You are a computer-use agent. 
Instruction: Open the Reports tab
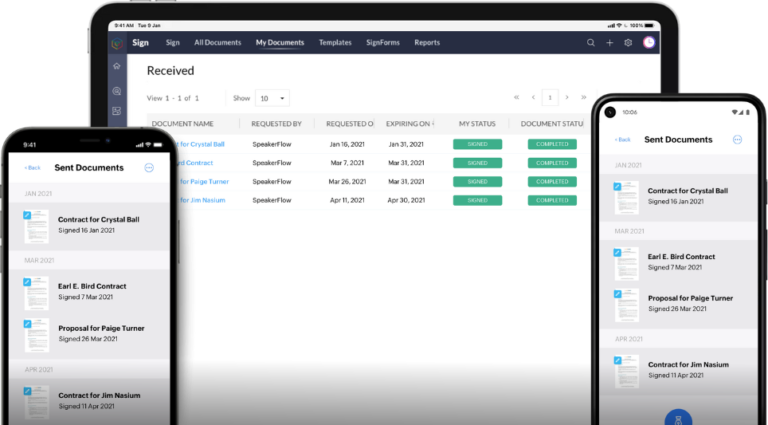coord(427,43)
